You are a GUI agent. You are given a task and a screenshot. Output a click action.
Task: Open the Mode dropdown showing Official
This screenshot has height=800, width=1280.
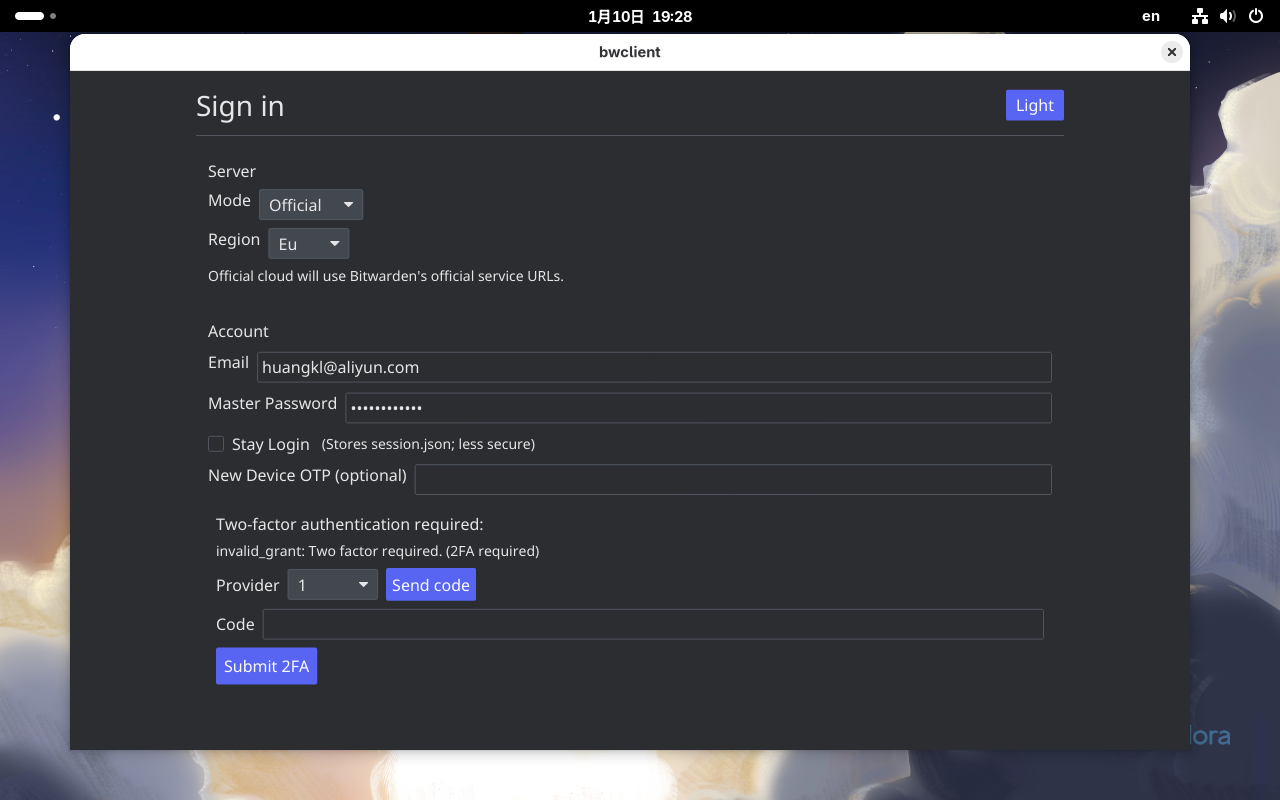click(311, 204)
